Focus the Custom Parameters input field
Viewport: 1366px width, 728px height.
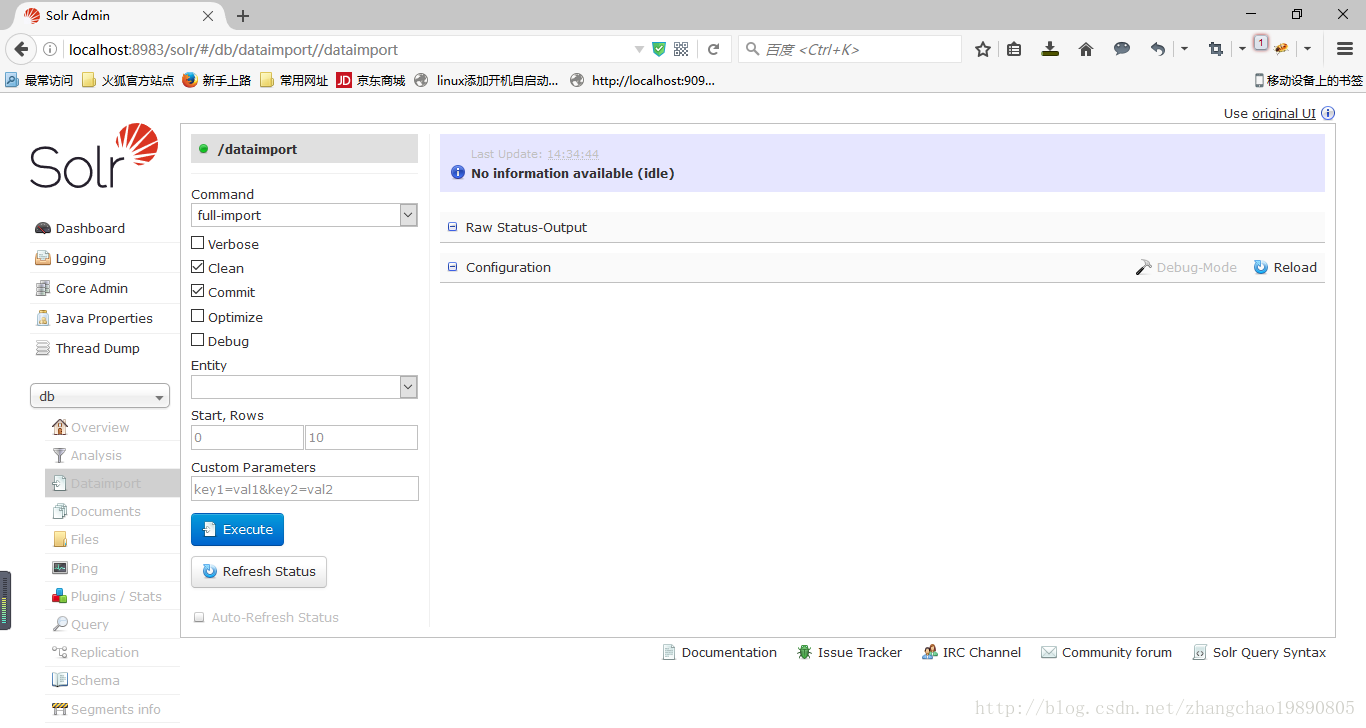point(305,488)
